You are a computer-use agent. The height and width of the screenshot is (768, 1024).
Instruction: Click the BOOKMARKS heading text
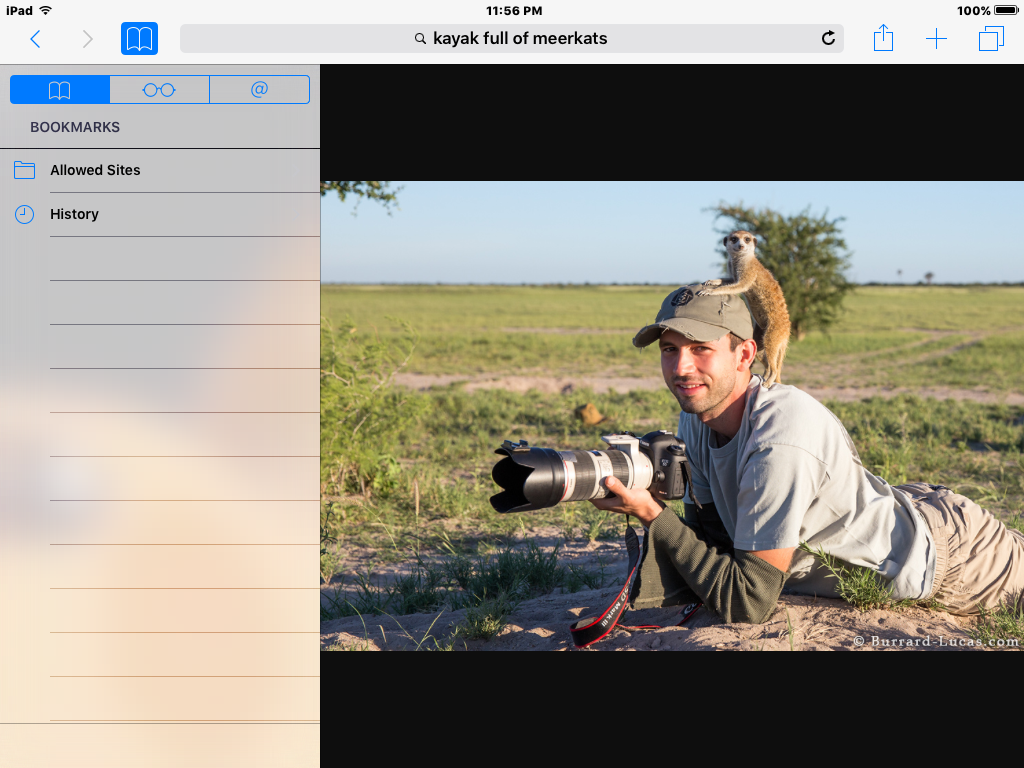pyautogui.click(x=75, y=127)
